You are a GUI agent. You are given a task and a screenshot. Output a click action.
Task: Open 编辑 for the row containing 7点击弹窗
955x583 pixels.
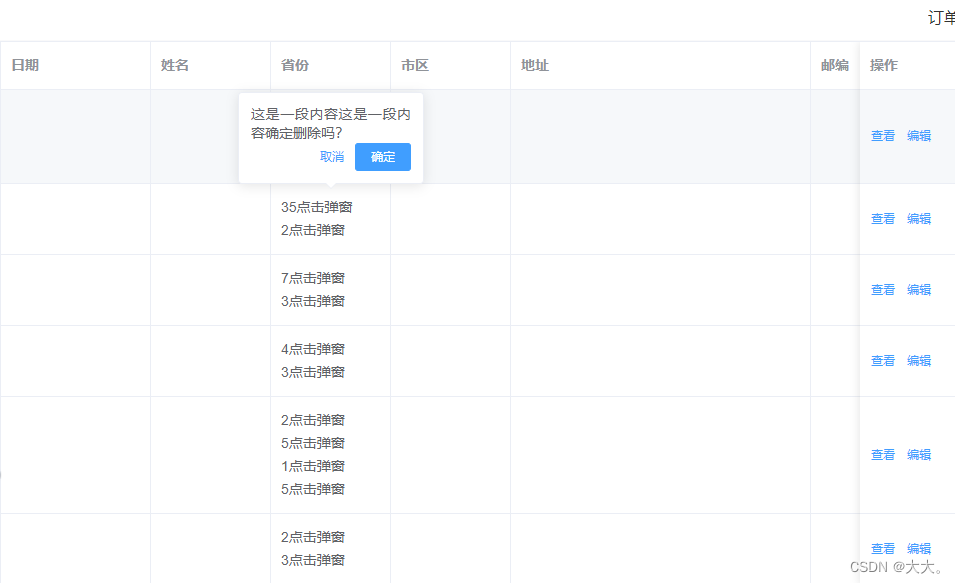[918, 290]
